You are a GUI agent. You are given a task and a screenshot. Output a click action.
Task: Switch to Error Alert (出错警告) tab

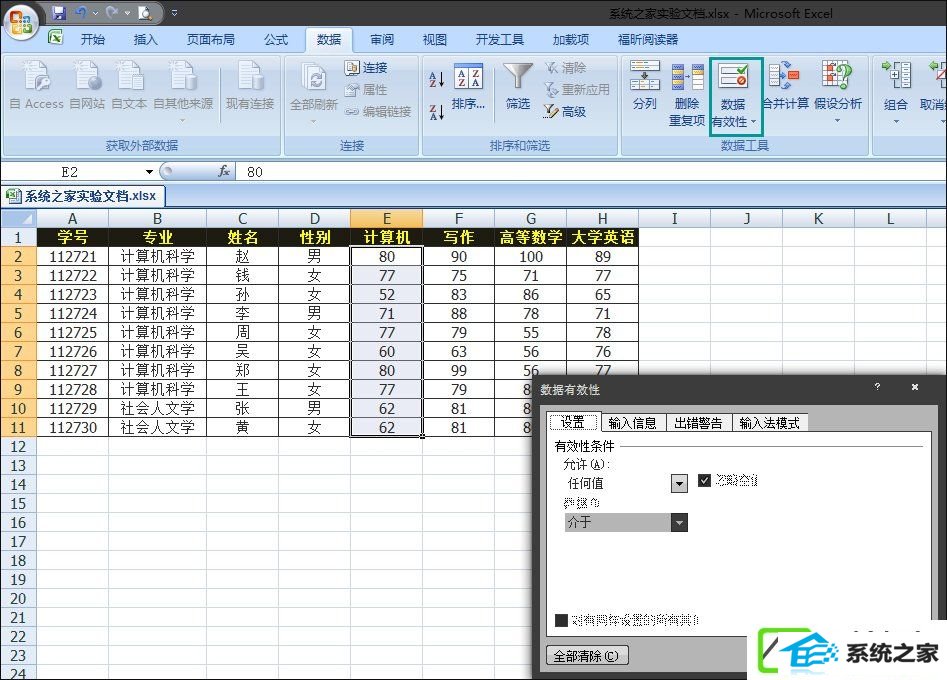pyautogui.click(x=698, y=423)
